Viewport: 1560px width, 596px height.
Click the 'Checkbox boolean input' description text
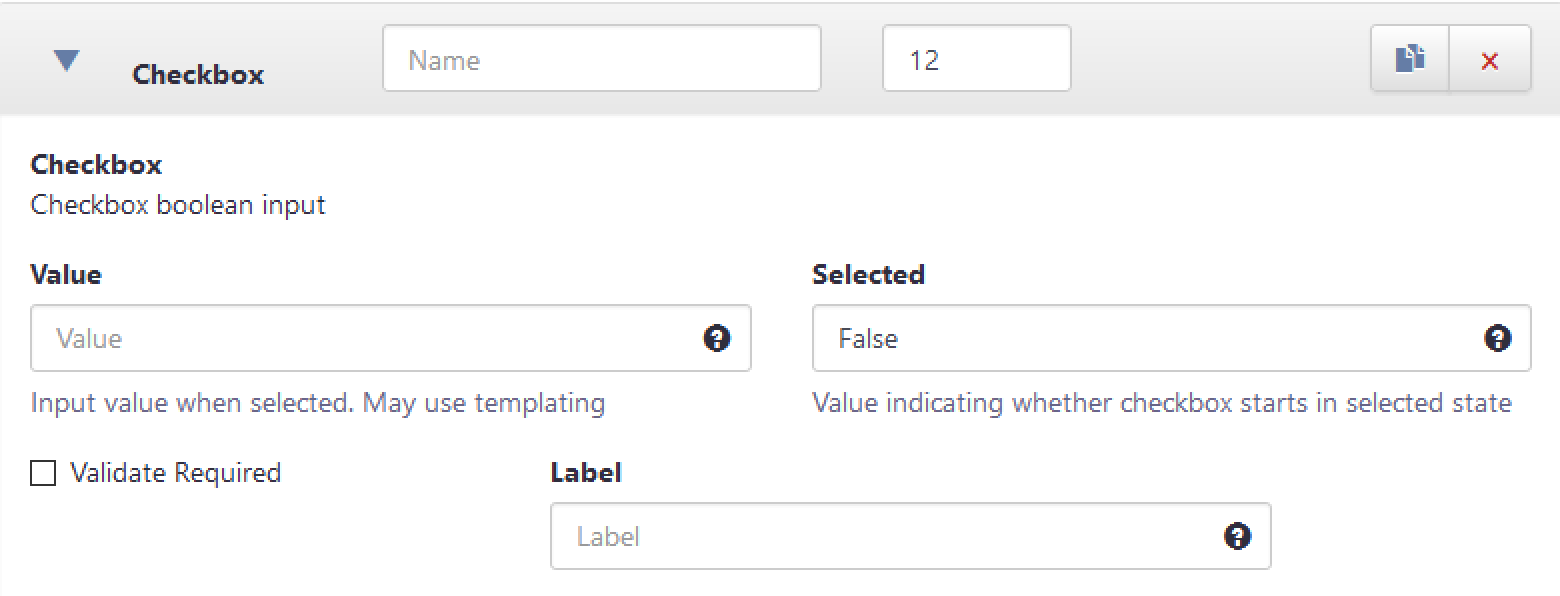178,205
